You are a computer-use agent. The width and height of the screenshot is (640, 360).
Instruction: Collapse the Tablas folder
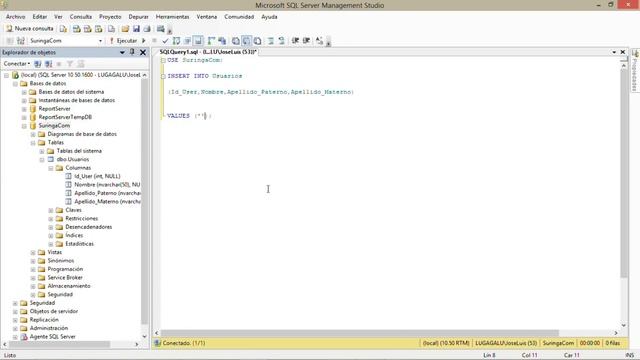[33, 143]
